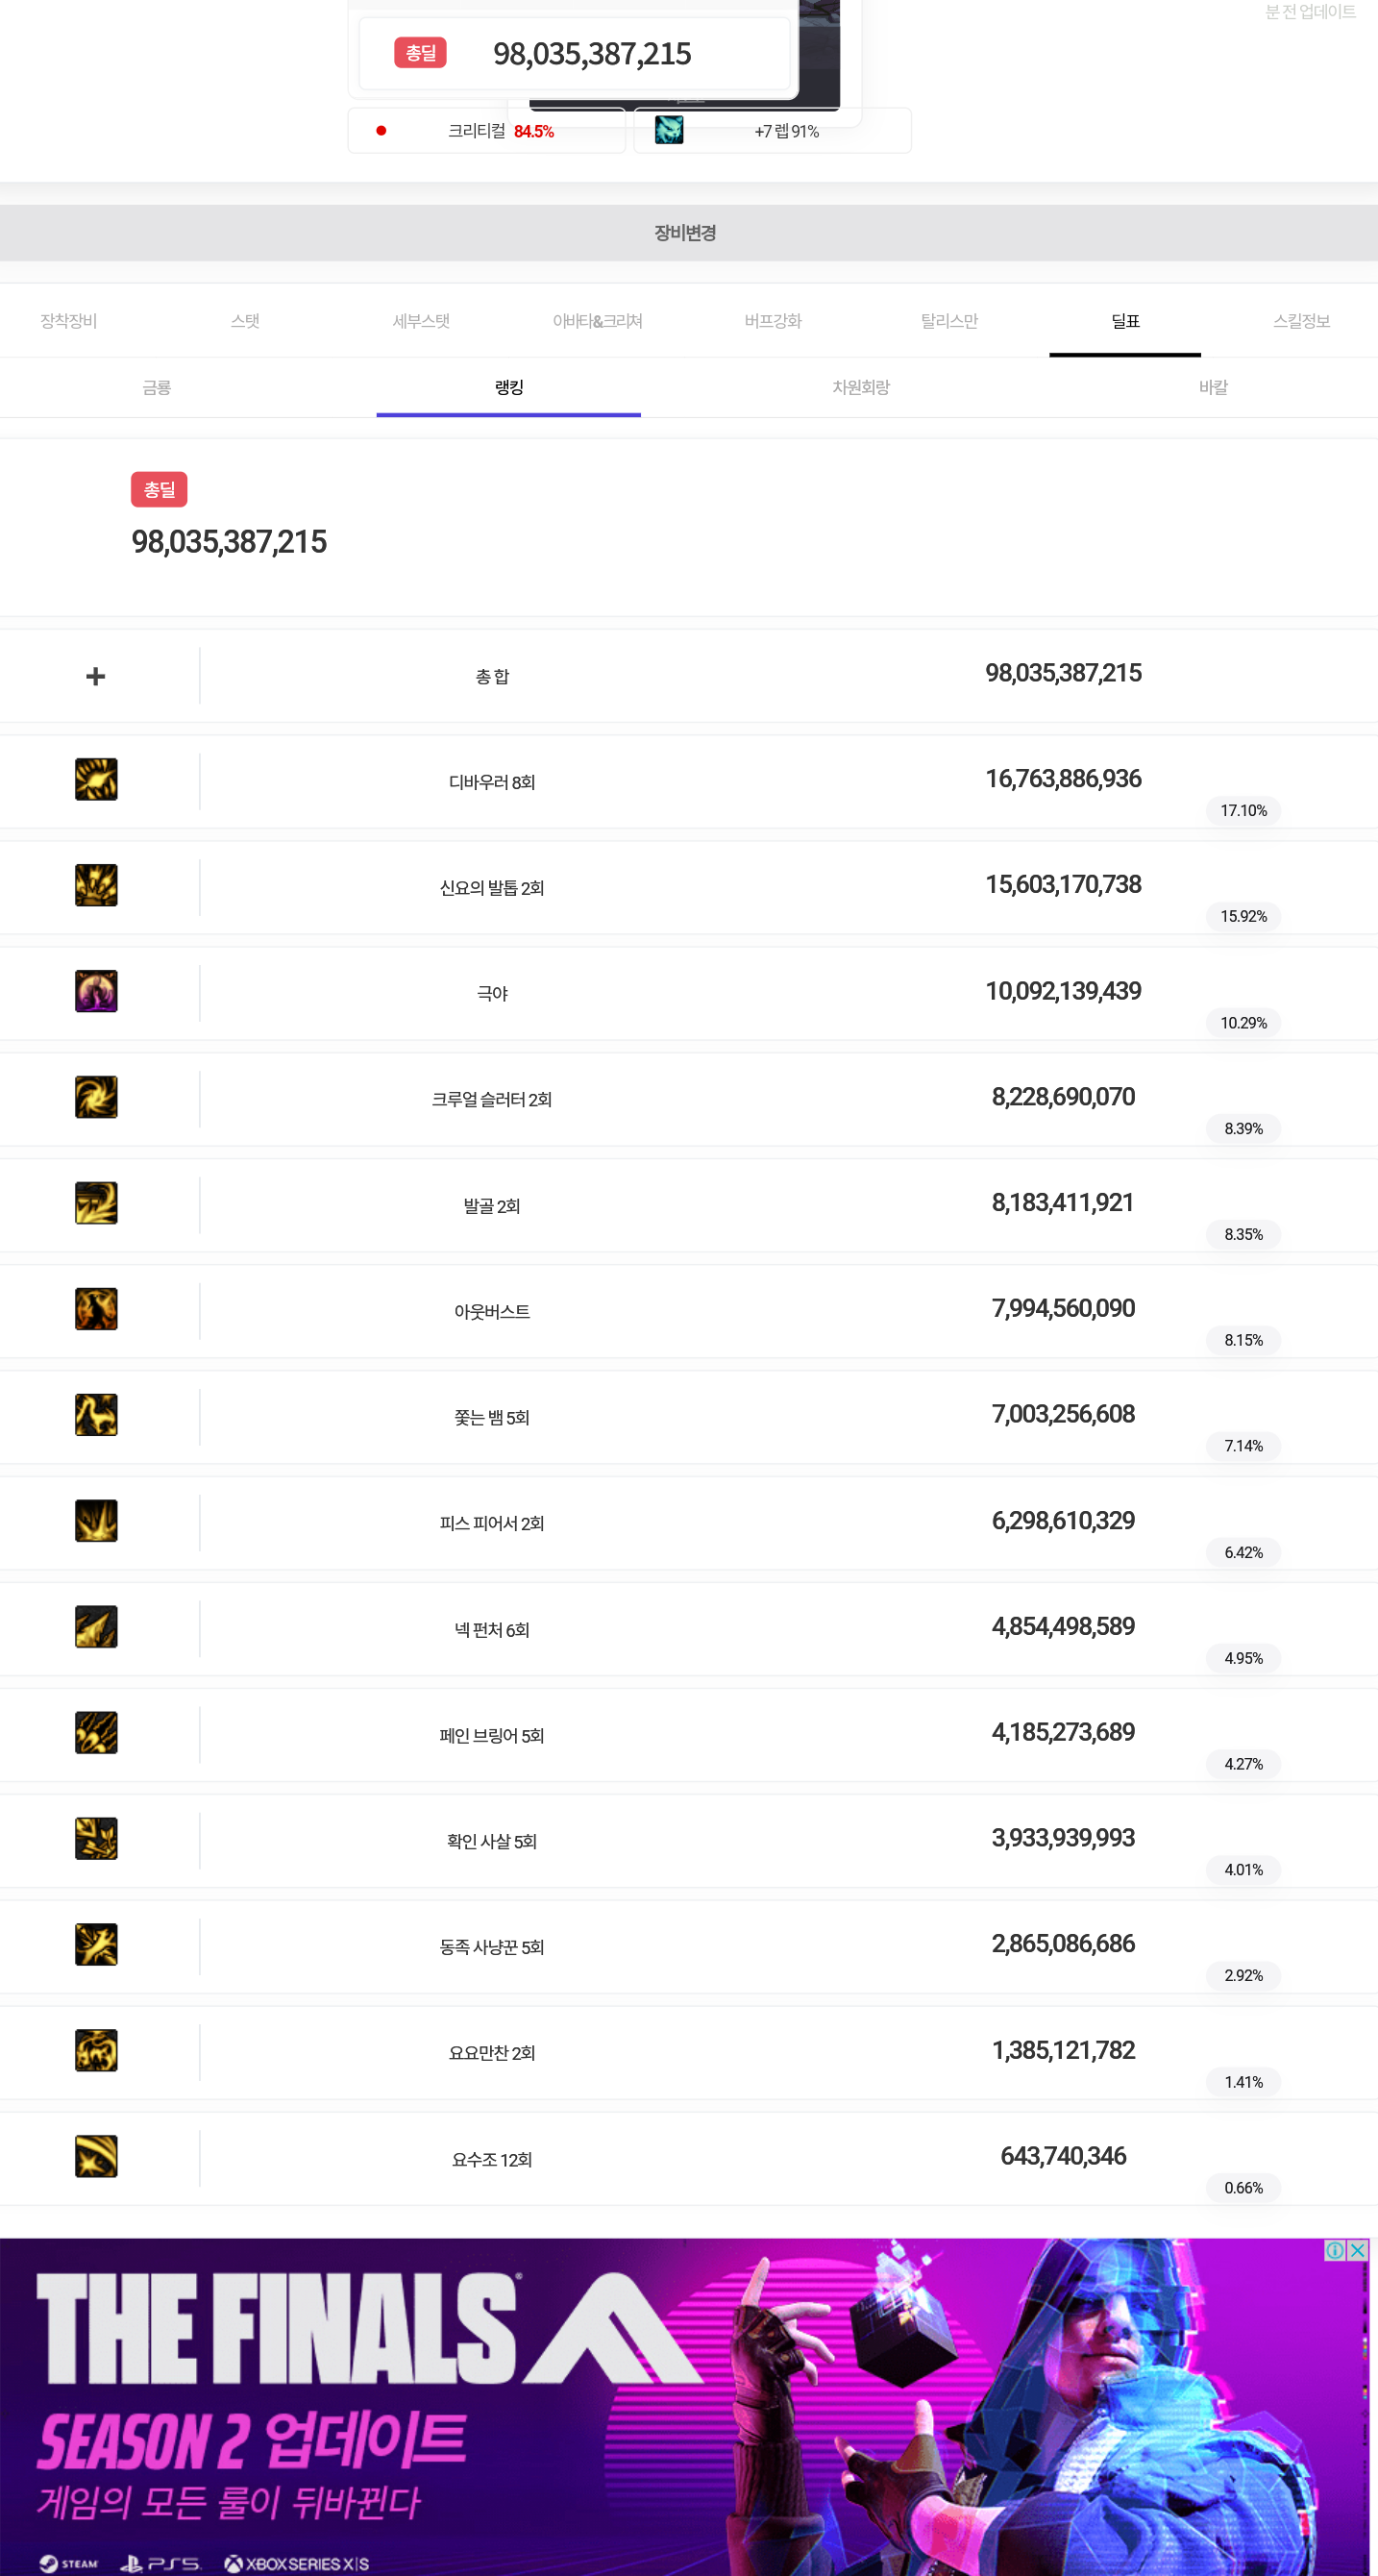Click the 요요만찬 skill icon

click(x=96, y=2051)
